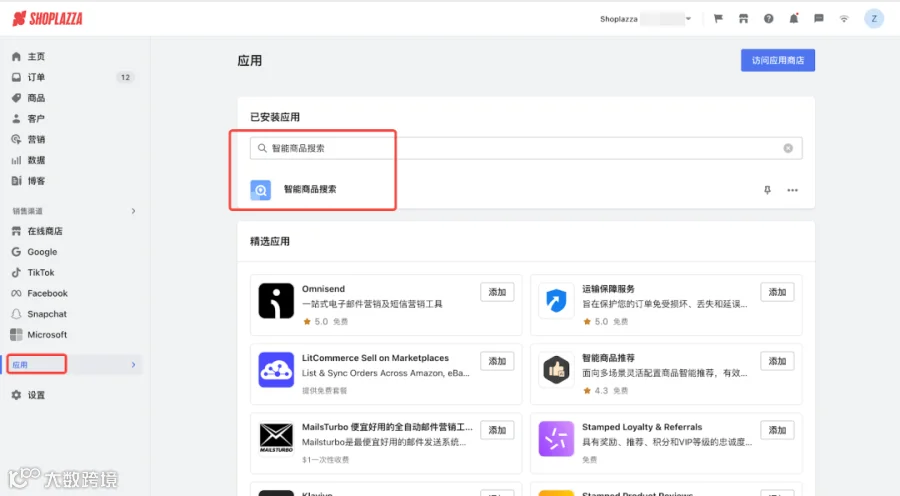The width and height of the screenshot is (900, 496).
Task: Click the 精选应用 section heading
Action: pos(270,241)
